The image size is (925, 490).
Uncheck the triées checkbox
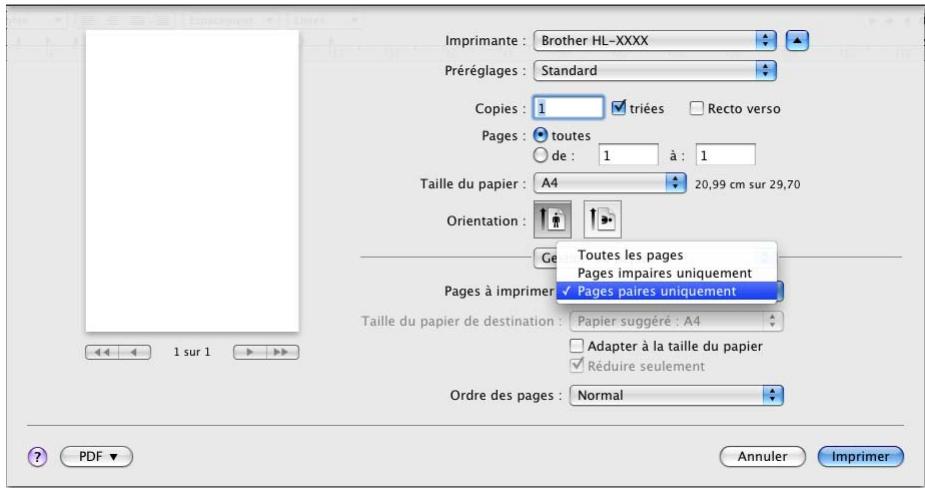coord(618,108)
